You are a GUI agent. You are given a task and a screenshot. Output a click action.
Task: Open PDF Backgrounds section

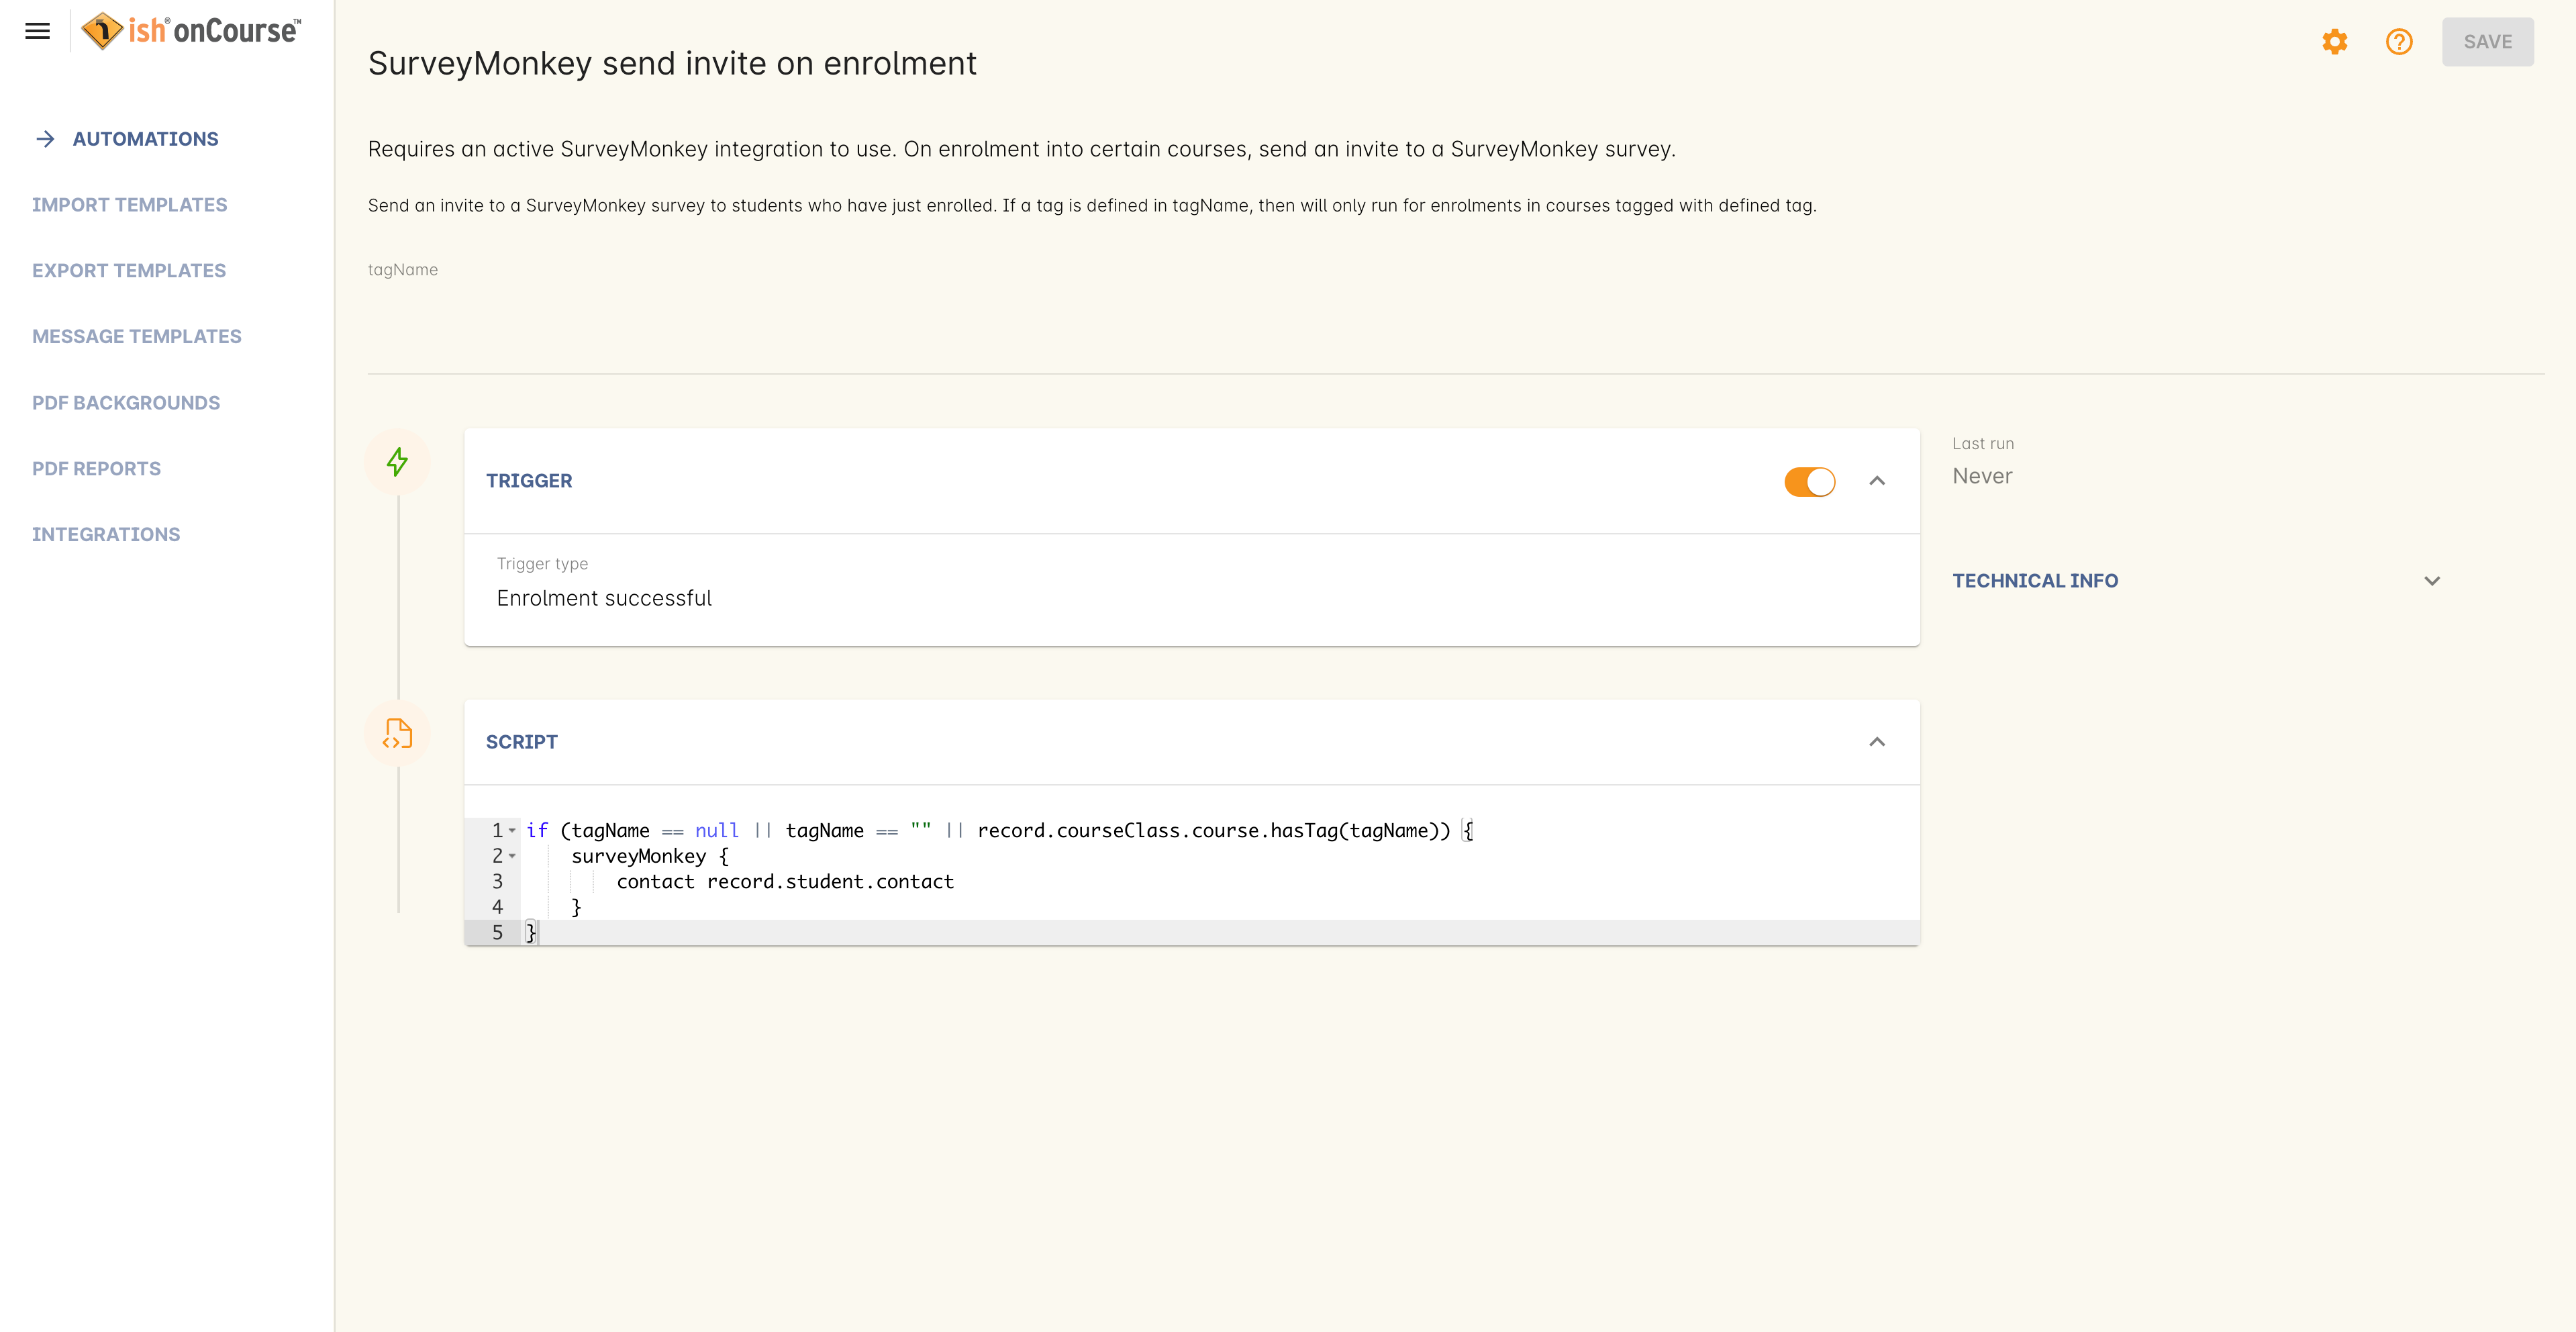click(126, 403)
